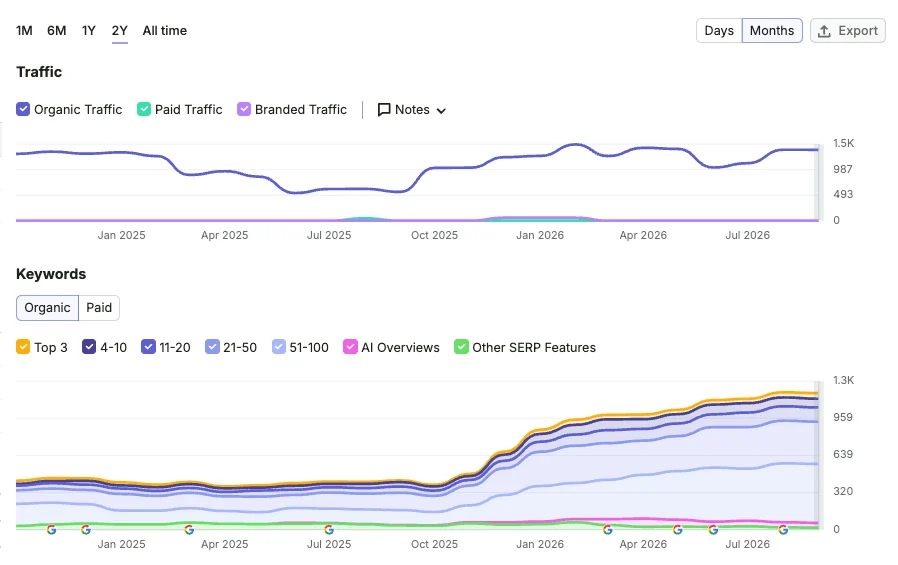The height and width of the screenshot is (565, 898).
Task: Hide the Top 3 keywords series
Action: tap(23, 347)
